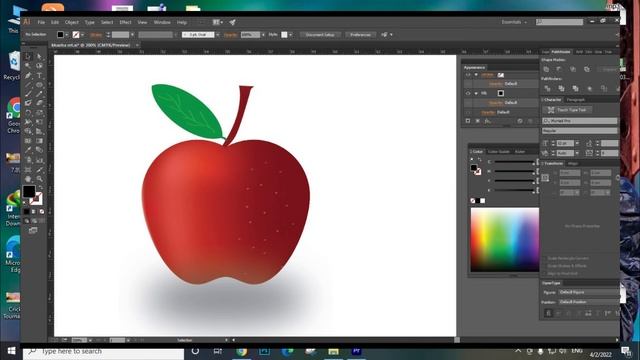
Task: Click Divide in Pathfinders row
Action: (x=547, y=88)
